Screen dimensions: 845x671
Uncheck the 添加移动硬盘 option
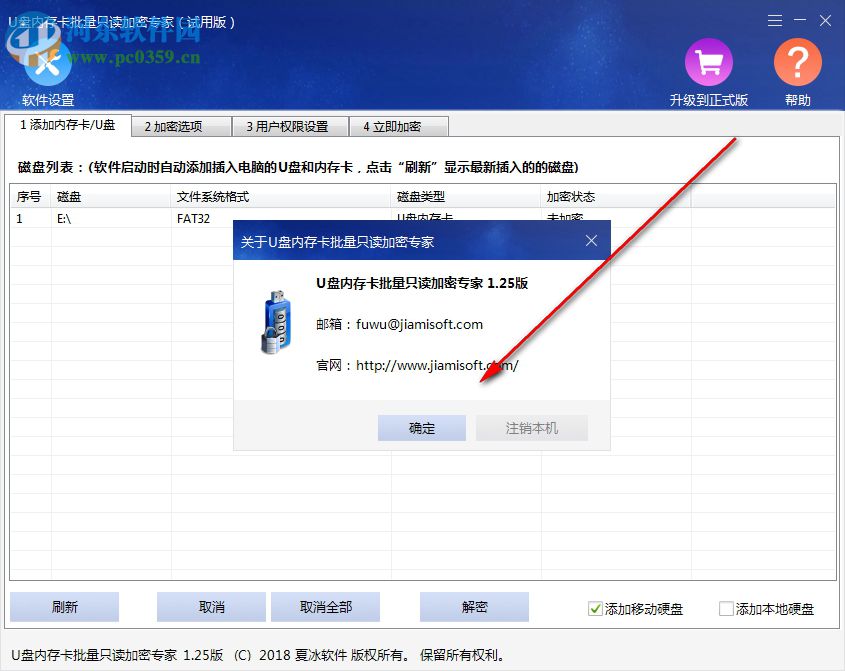click(595, 609)
